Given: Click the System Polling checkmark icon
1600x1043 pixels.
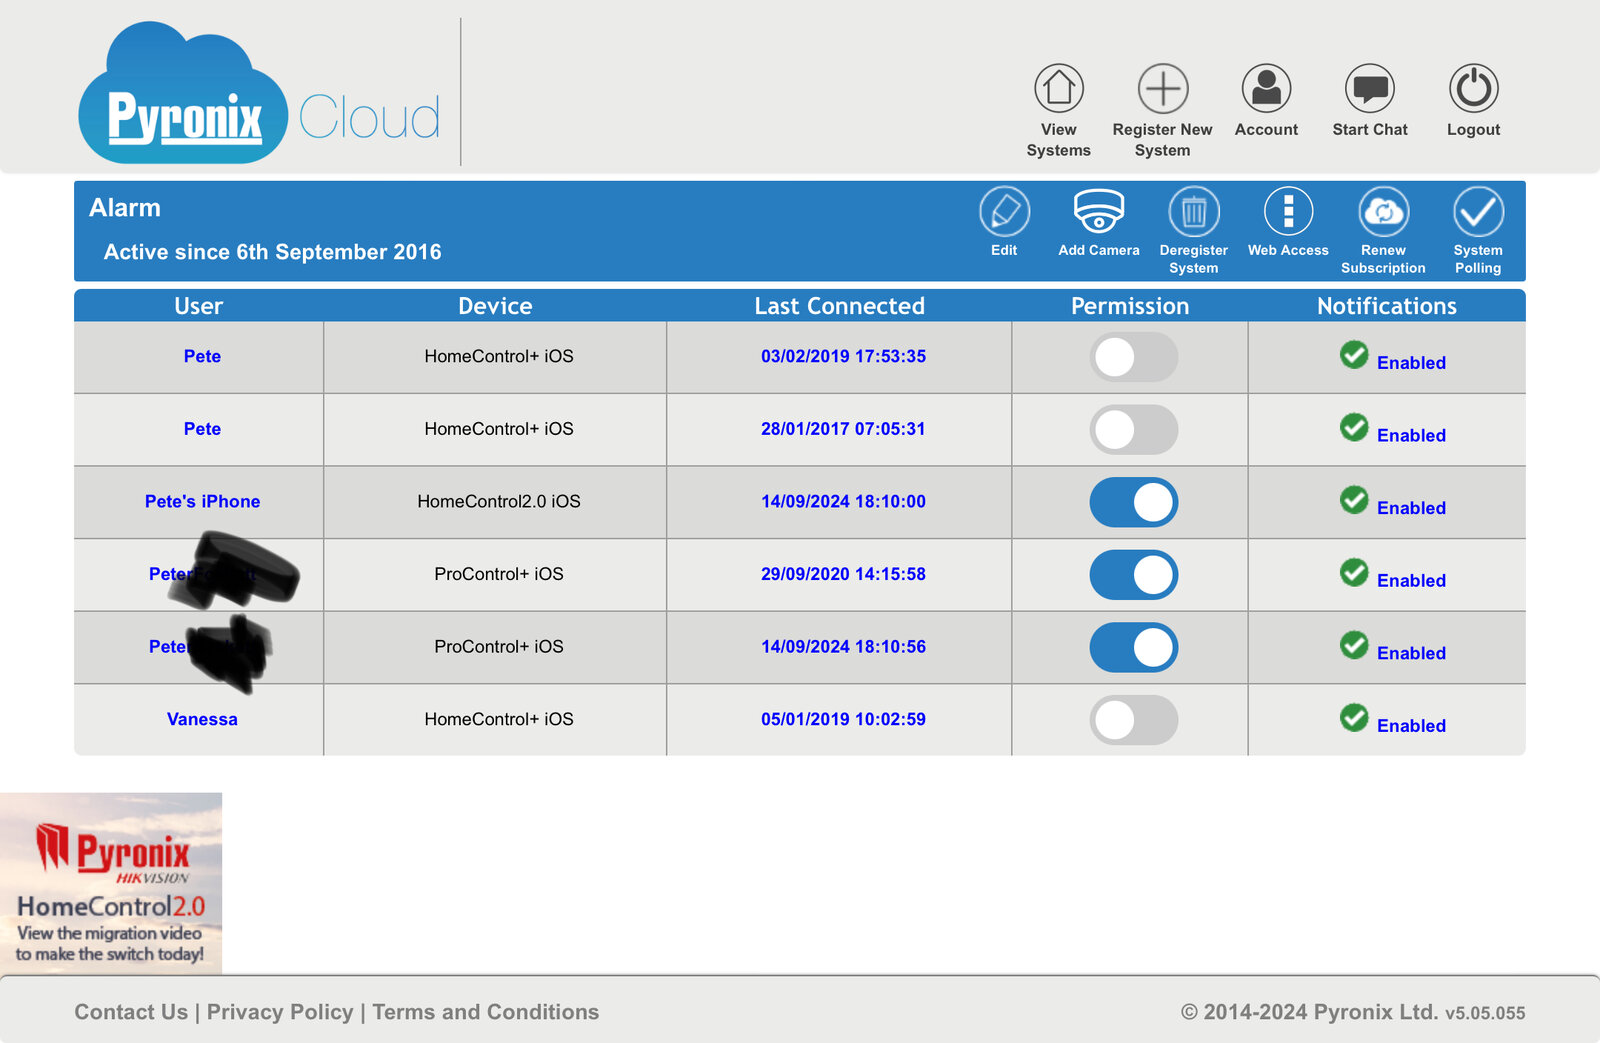Looking at the screenshot, I should [1478, 211].
